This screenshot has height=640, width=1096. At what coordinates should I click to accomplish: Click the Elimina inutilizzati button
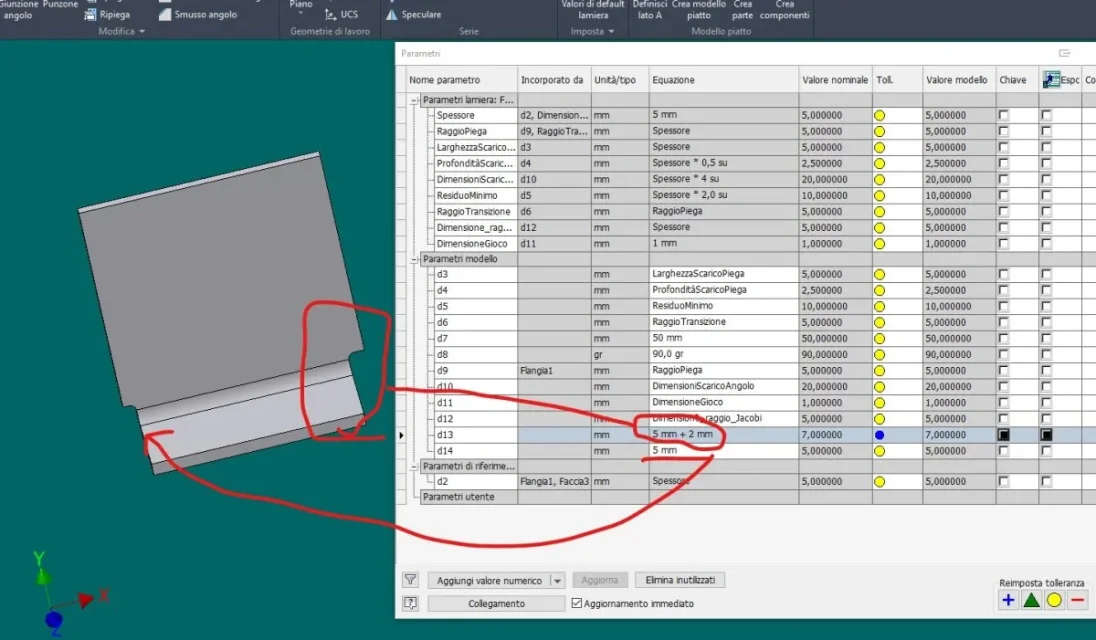coord(680,580)
